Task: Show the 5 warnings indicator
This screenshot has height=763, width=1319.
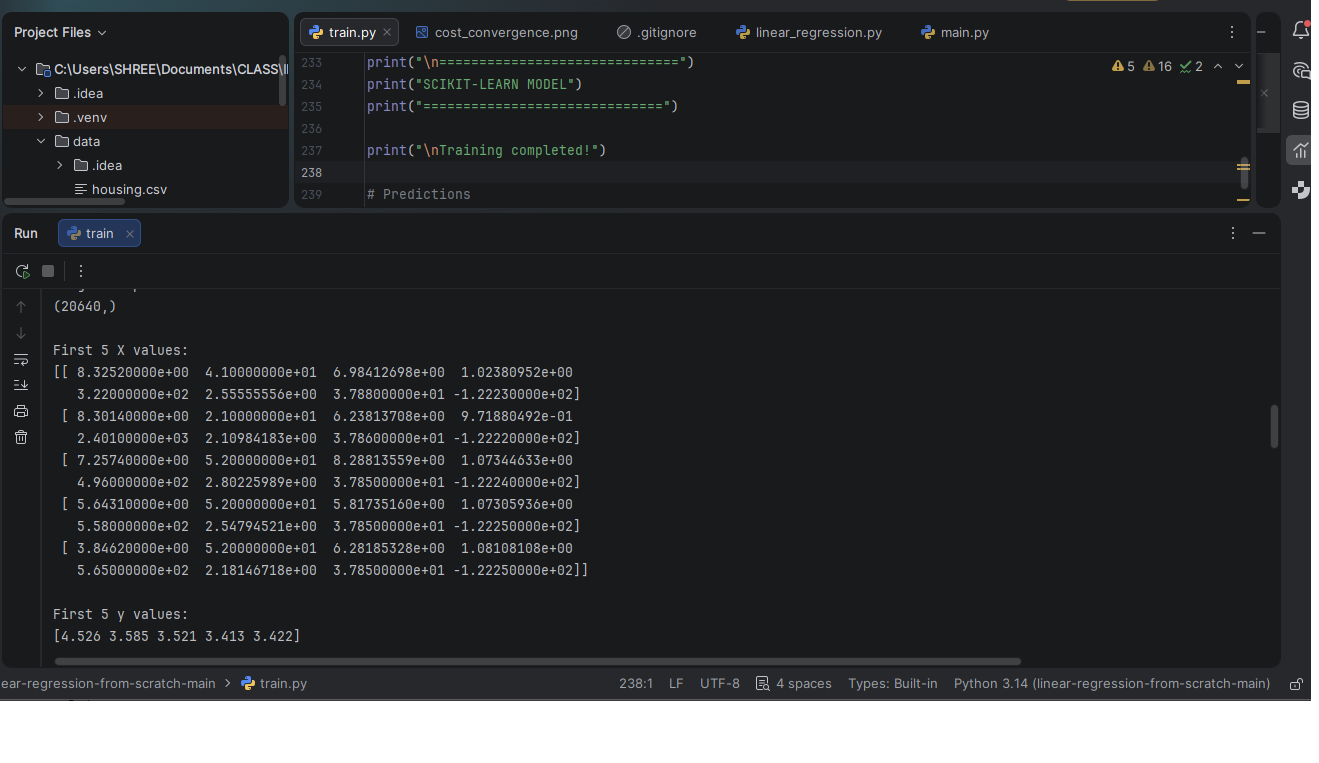Action: point(1123,66)
